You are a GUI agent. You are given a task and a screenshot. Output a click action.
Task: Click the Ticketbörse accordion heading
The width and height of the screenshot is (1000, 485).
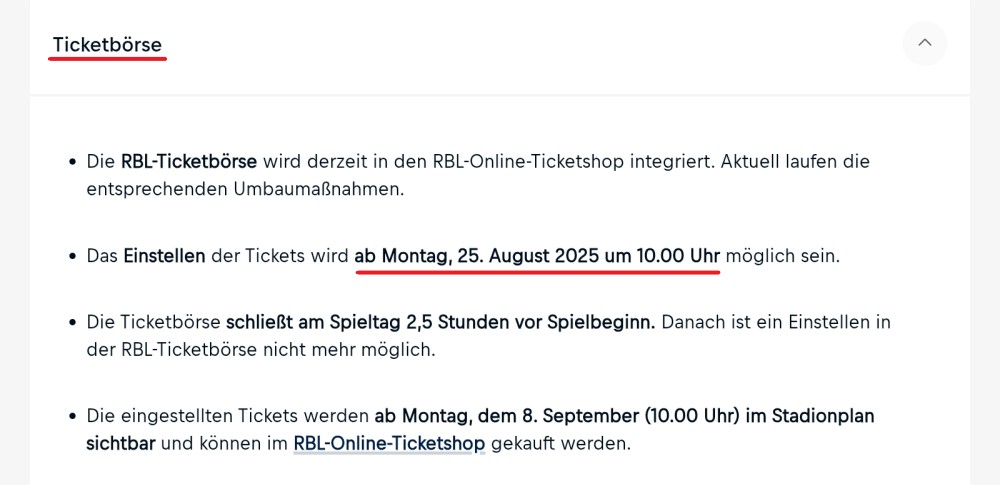point(107,45)
